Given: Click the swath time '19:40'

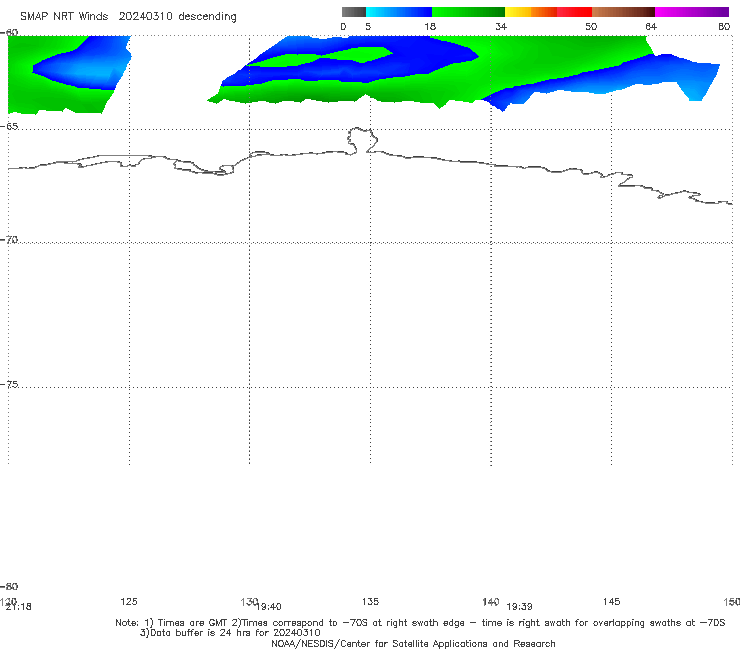Looking at the screenshot, I should click(x=269, y=607).
